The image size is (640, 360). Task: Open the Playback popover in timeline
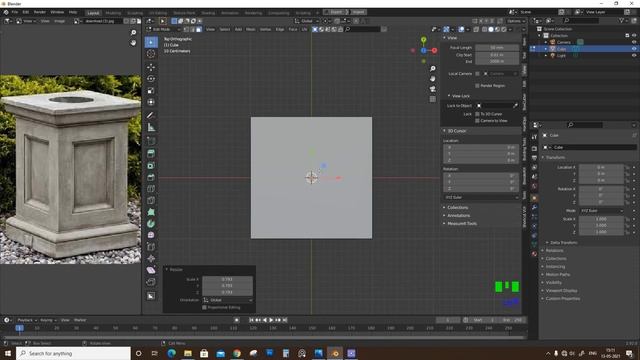click(27, 320)
